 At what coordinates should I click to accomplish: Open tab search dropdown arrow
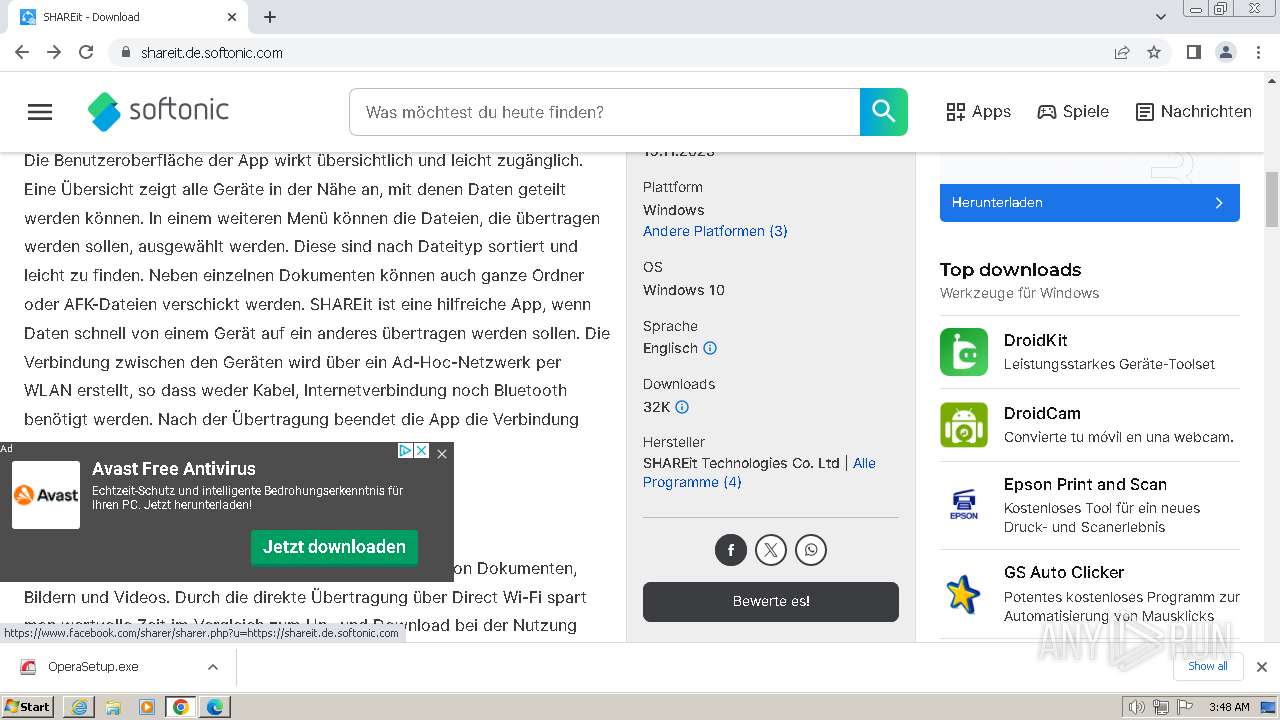[1161, 17]
